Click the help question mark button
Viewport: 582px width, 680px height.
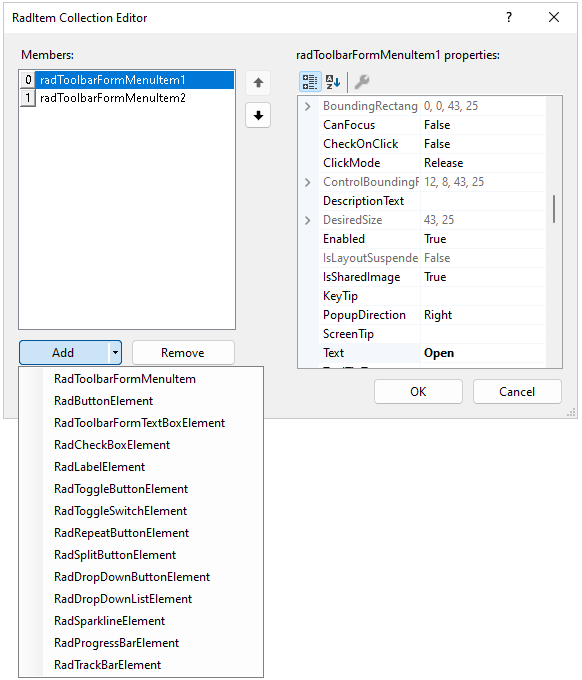509,17
